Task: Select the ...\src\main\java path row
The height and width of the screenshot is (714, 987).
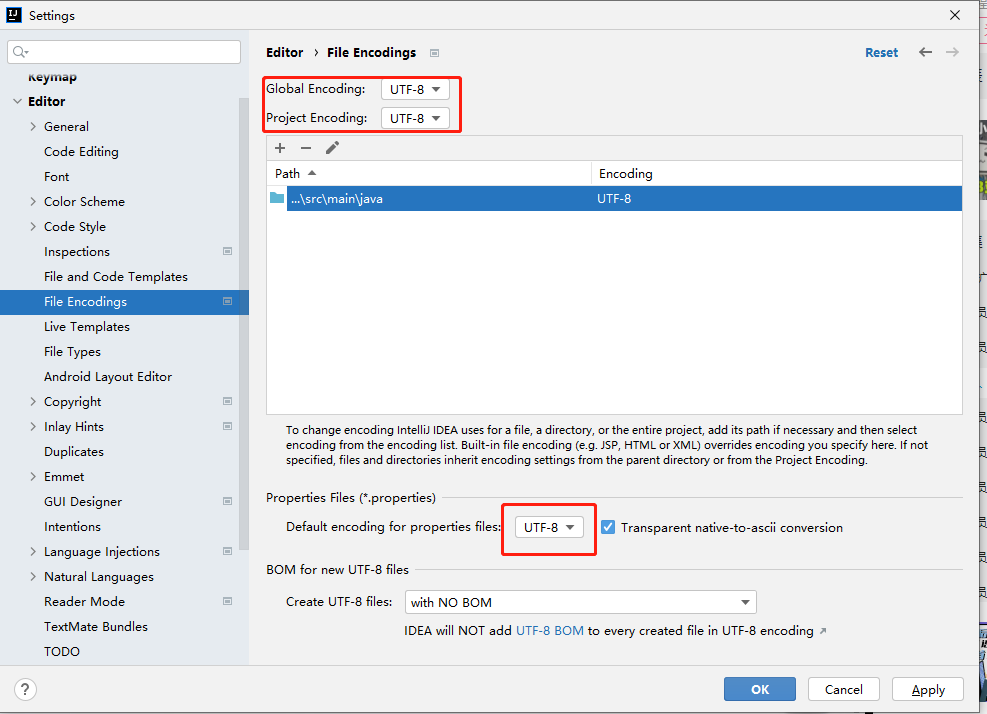Action: click(x=614, y=198)
